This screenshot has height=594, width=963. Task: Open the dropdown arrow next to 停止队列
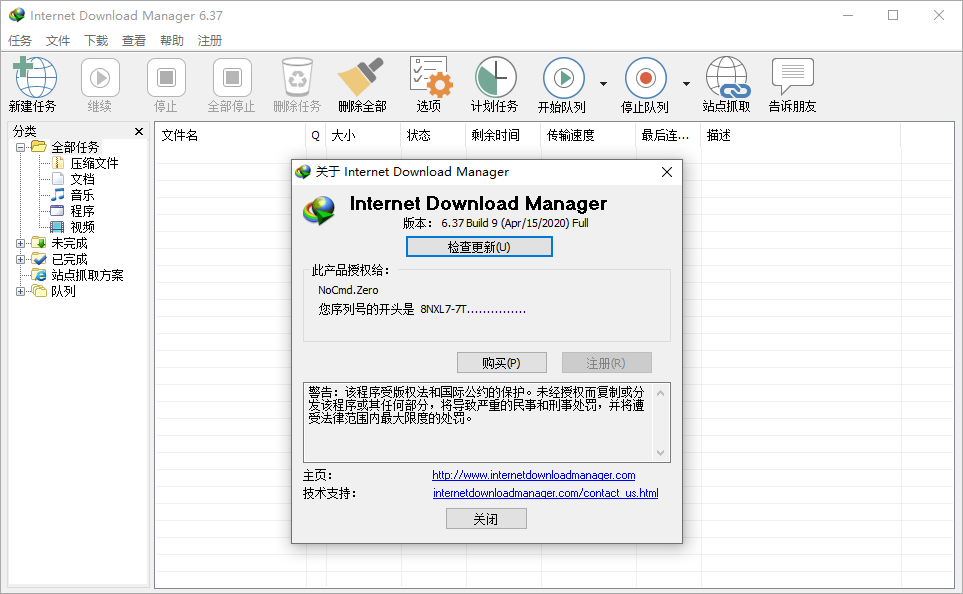[x=686, y=84]
